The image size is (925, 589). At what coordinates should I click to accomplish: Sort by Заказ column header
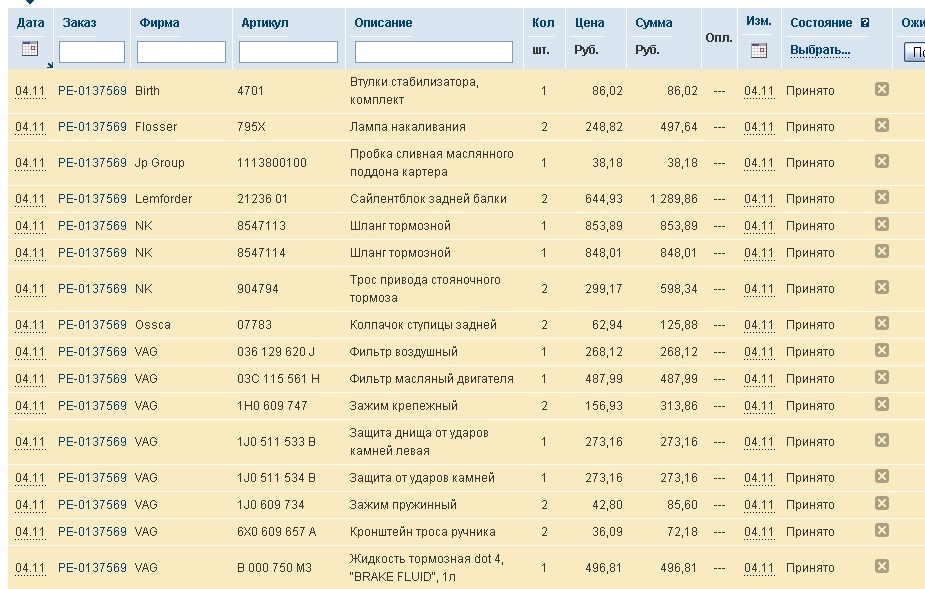[x=79, y=22]
